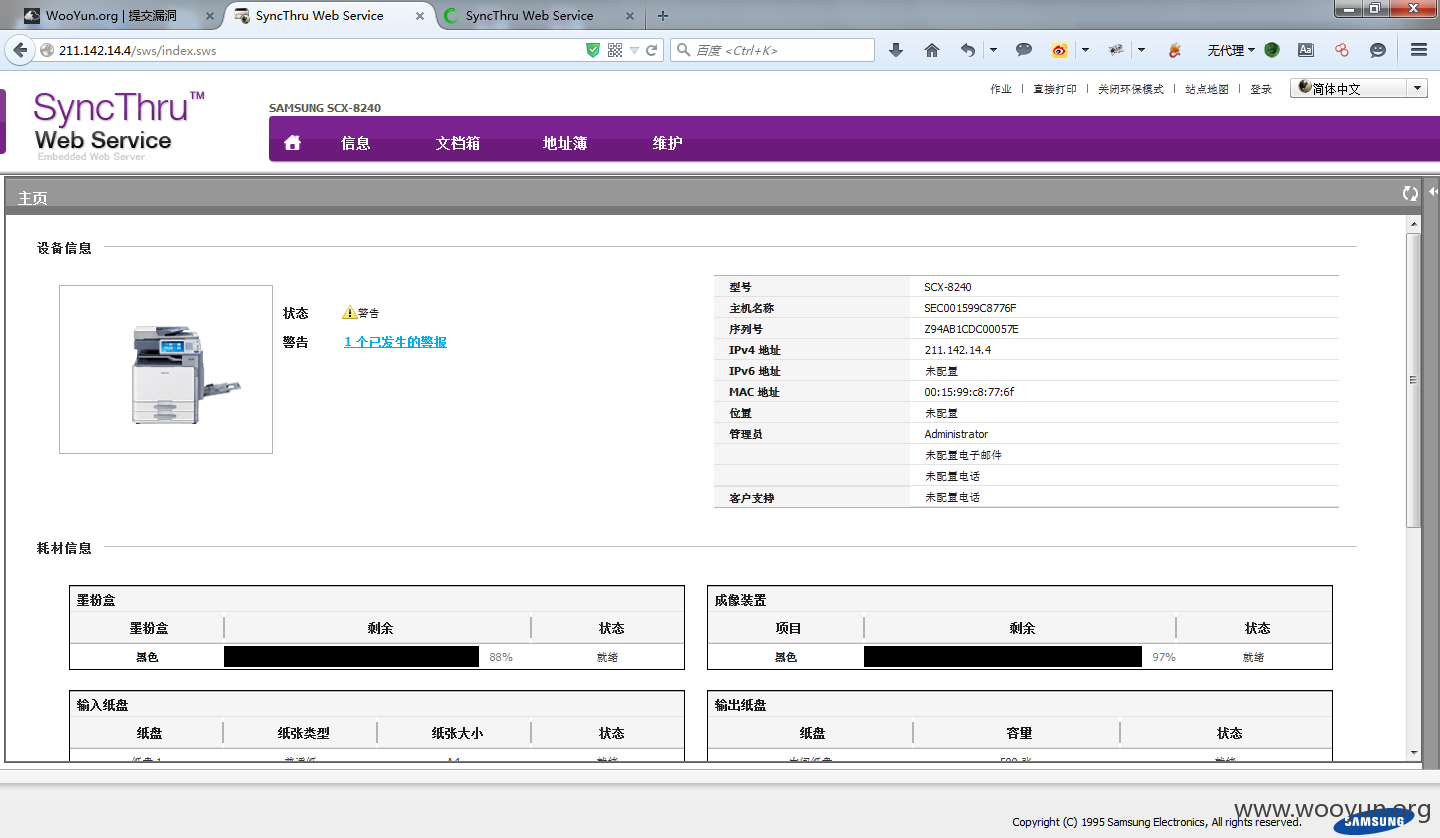Click the Administrator value
The image size is (1440, 838).
(956, 434)
